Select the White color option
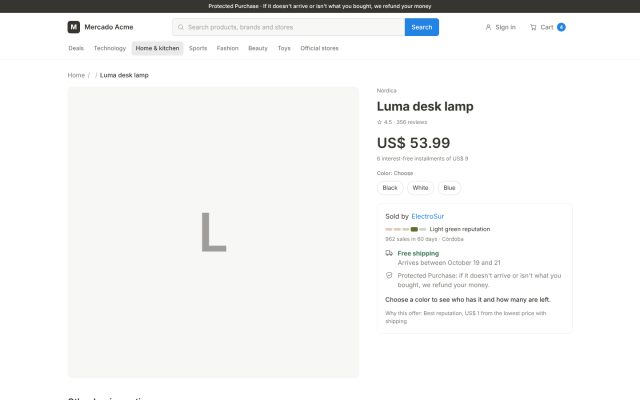 420,188
